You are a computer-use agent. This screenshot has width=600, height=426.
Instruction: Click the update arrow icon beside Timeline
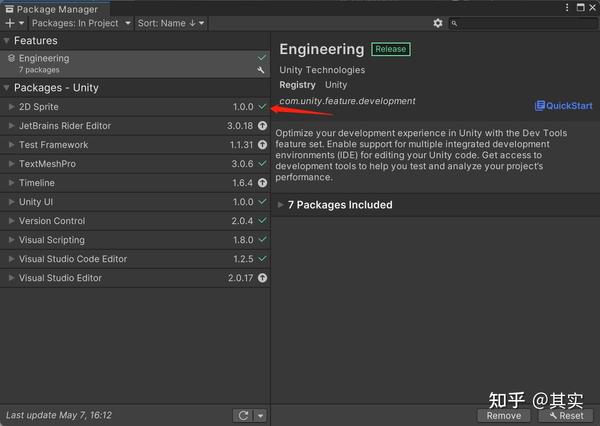pyautogui.click(x=262, y=183)
